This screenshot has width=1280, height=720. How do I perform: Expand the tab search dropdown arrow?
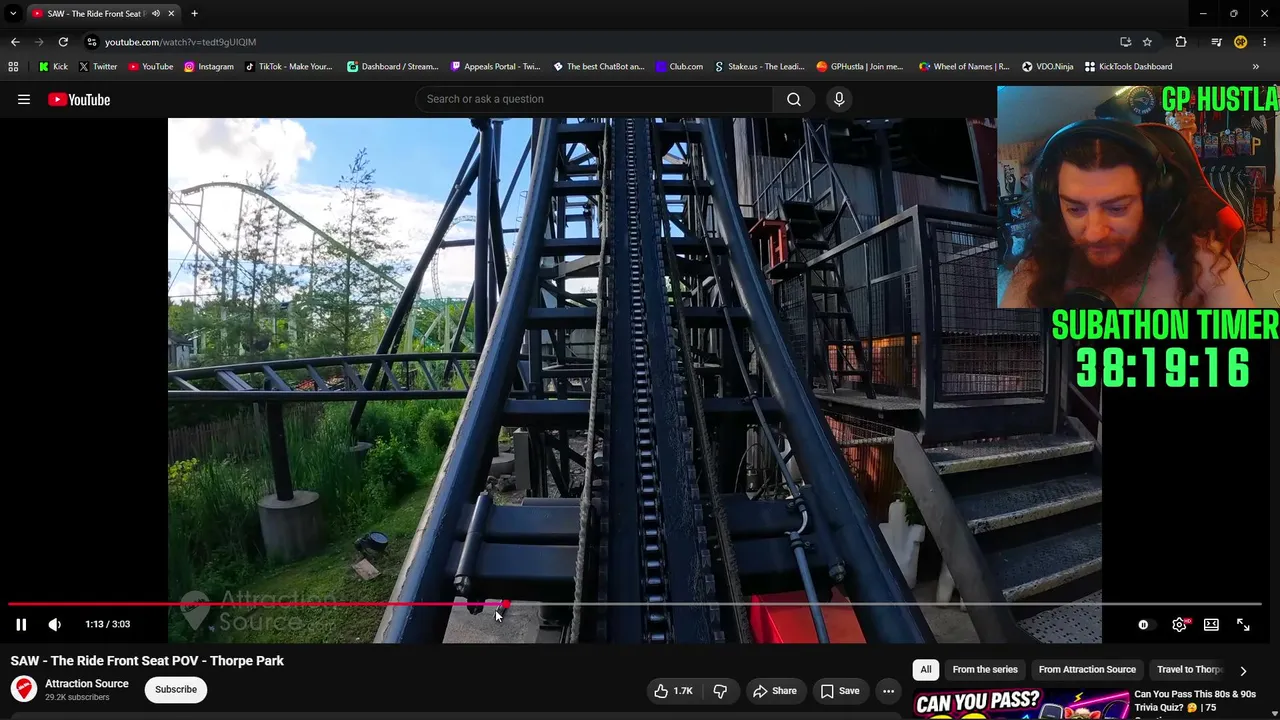coord(13,14)
